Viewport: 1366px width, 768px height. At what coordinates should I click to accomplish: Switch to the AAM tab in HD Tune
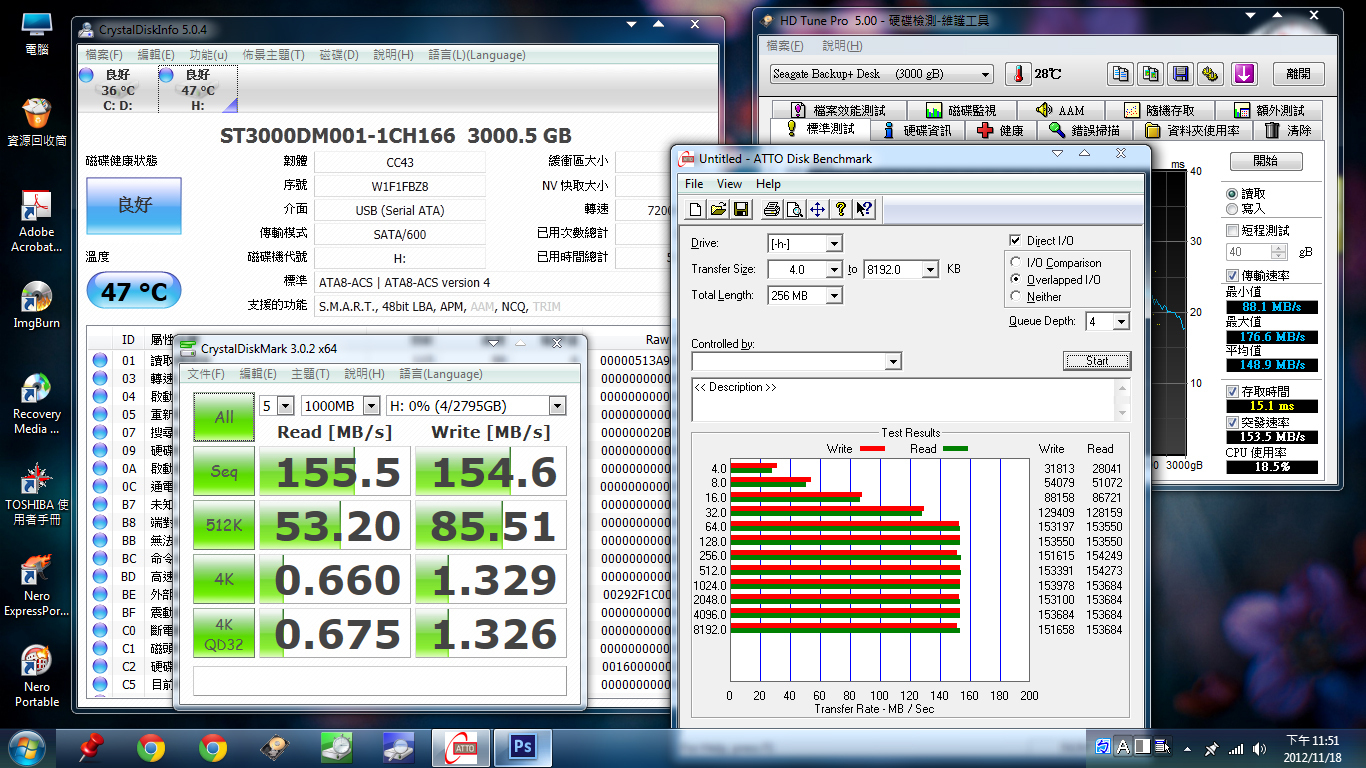point(1060,110)
